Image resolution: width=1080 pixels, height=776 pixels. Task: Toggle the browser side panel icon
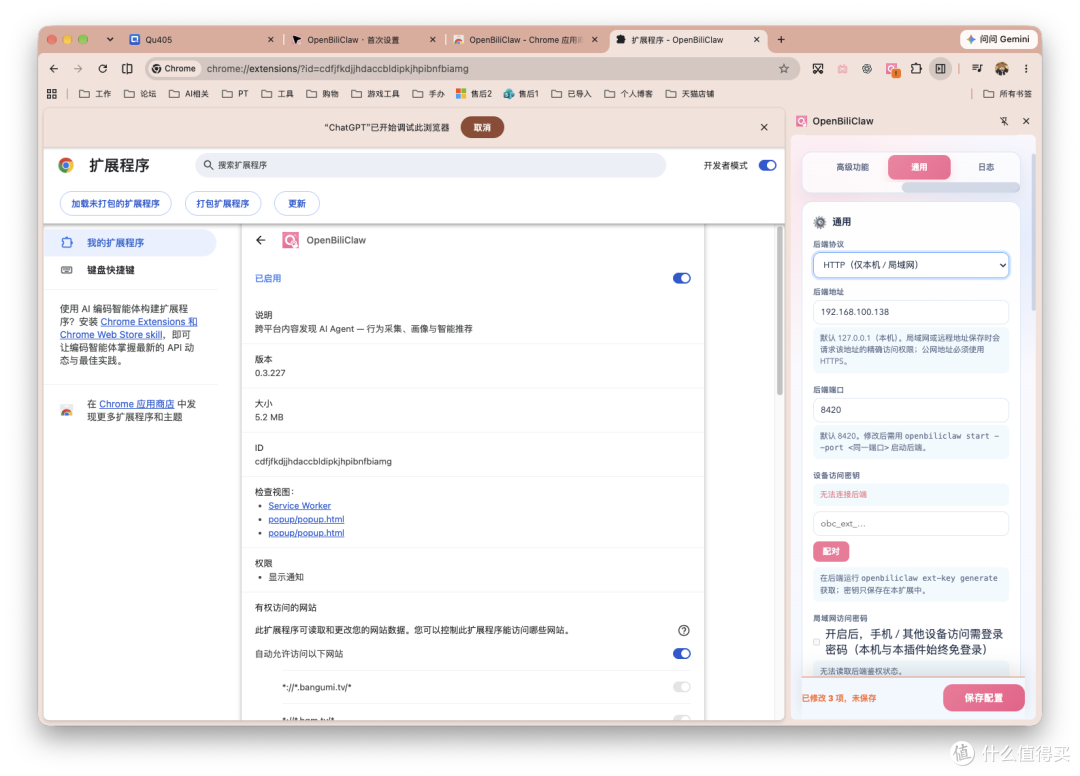point(940,69)
